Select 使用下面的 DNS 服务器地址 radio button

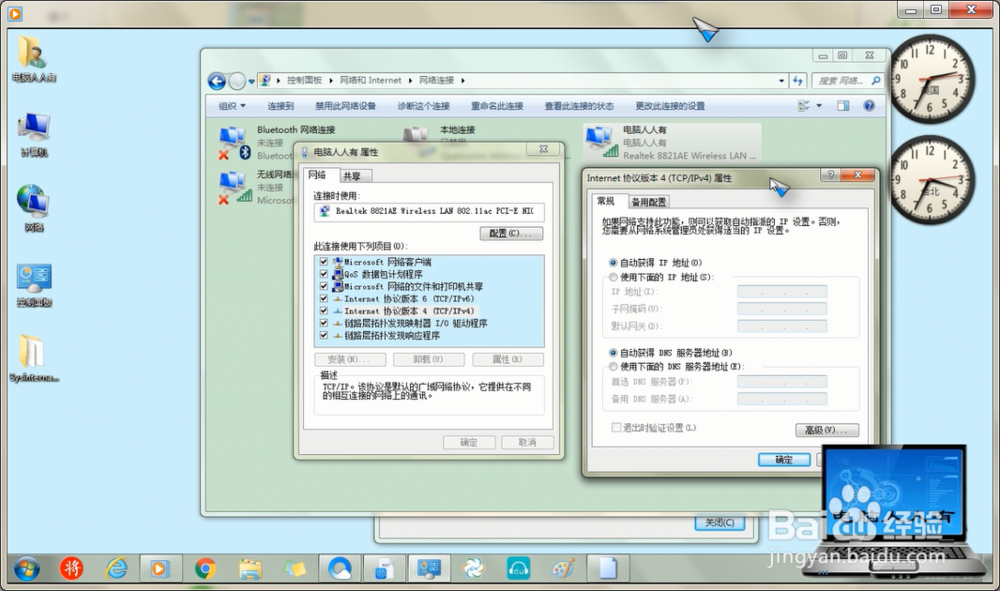(613, 367)
